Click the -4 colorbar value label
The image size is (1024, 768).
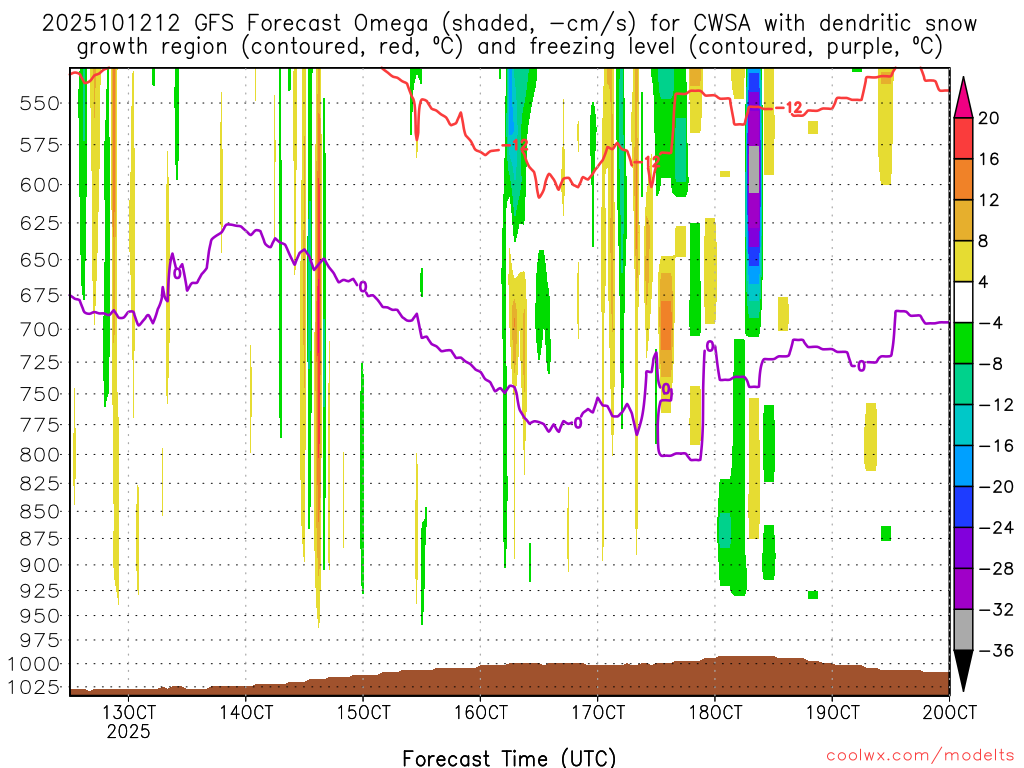click(991, 323)
